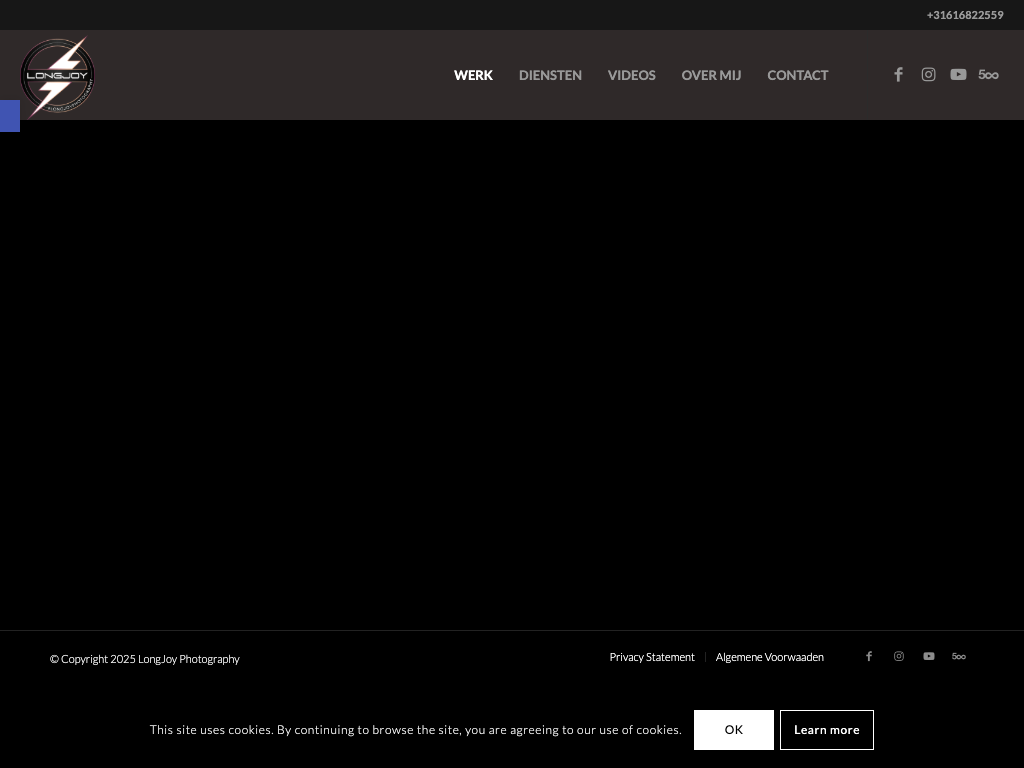Navigate to the CONTACT page
1024x768 pixels.
pos(797,76)
